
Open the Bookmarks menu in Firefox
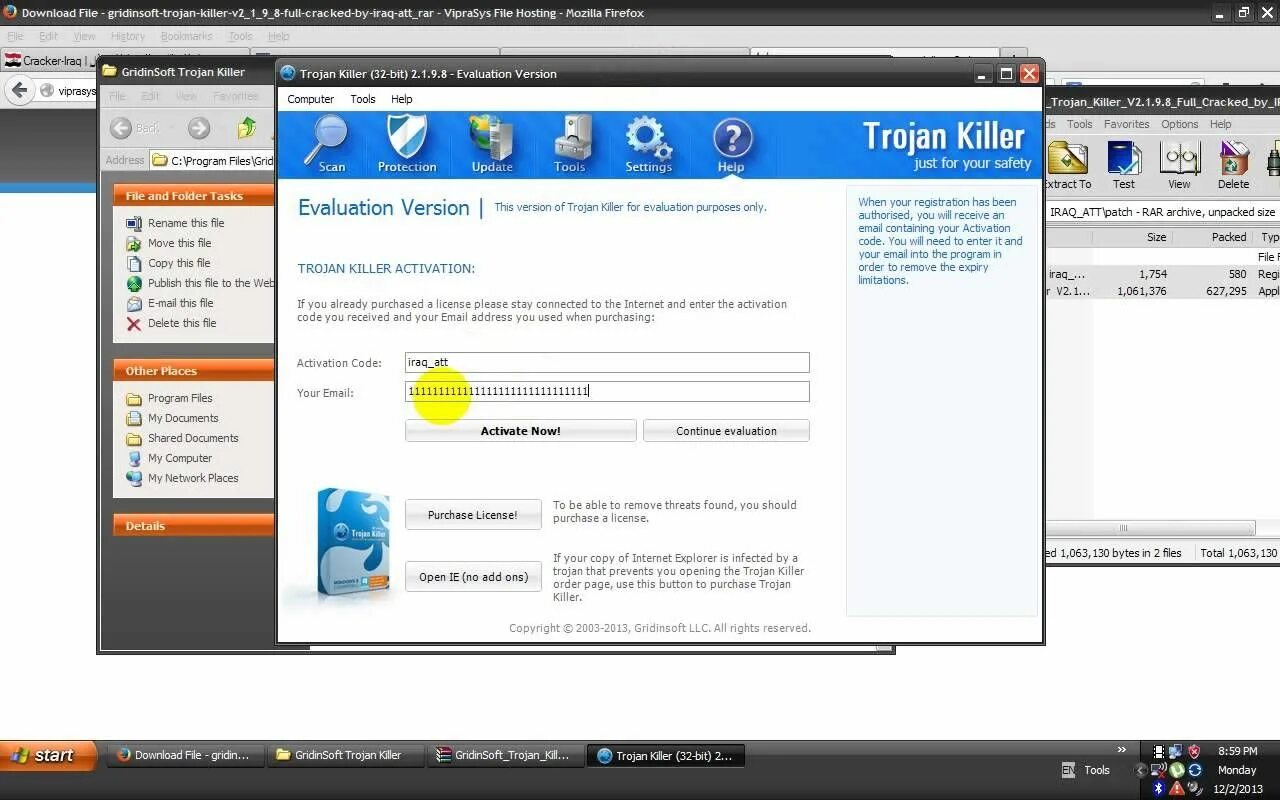click(186, 36)
